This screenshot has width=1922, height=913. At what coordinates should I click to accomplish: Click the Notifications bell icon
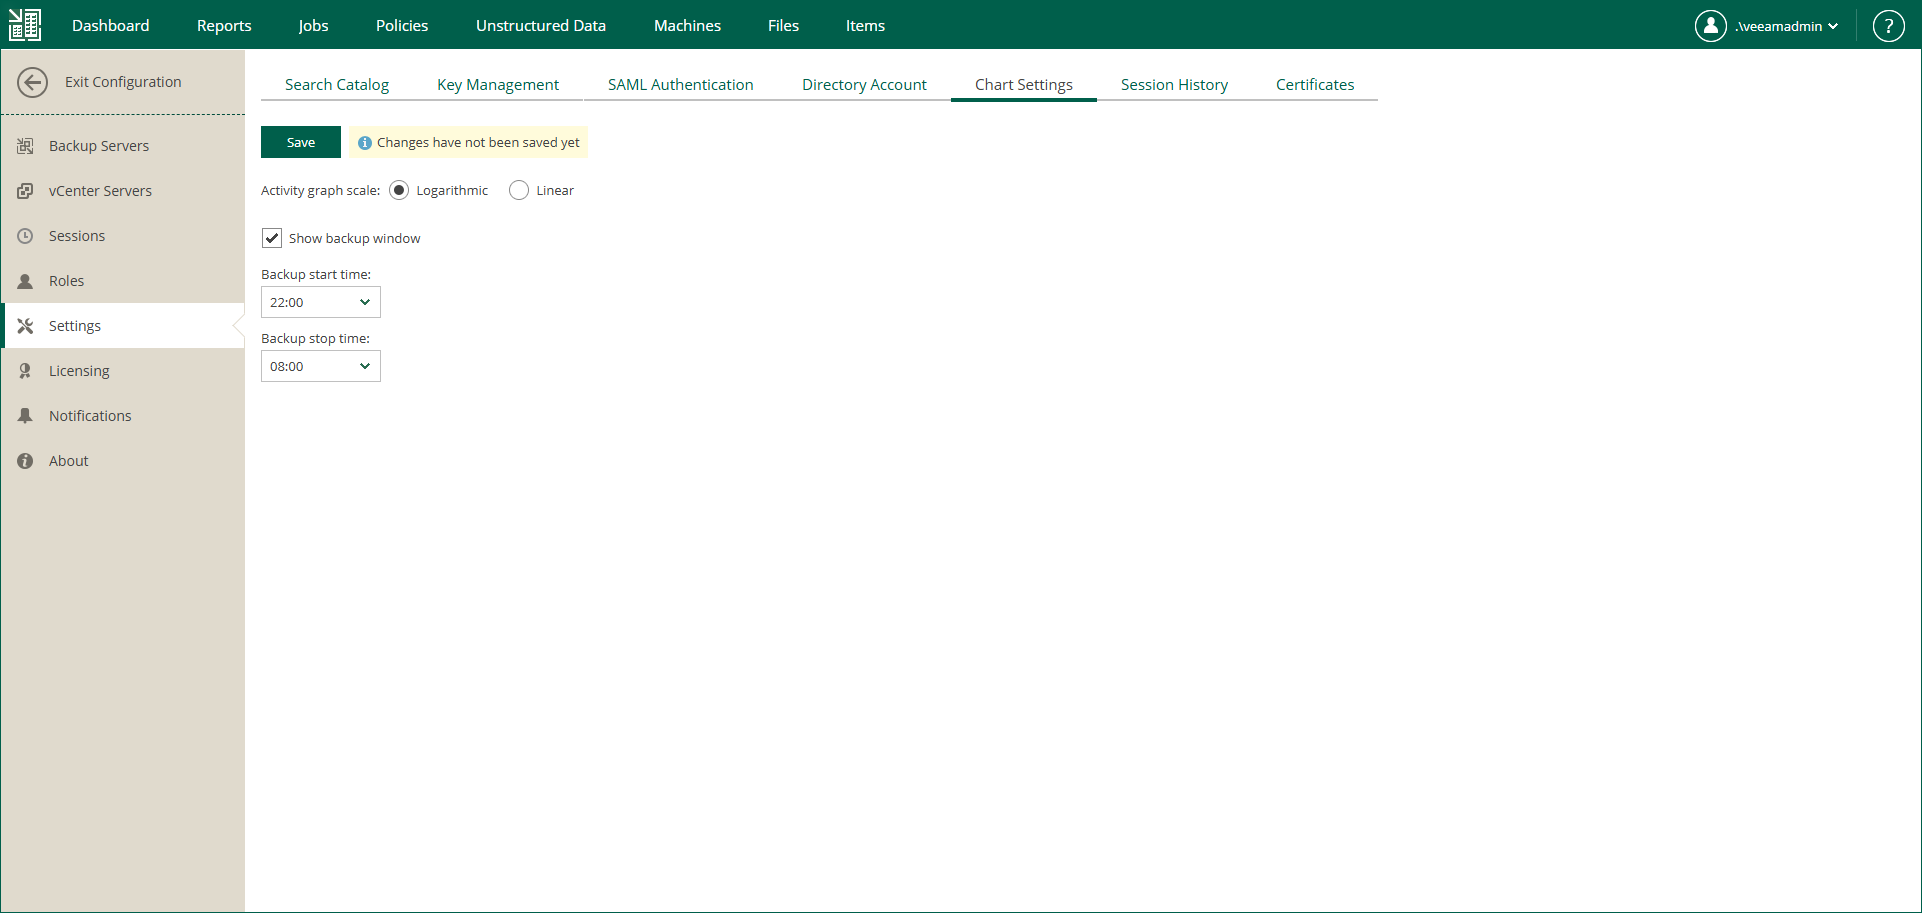26,415
